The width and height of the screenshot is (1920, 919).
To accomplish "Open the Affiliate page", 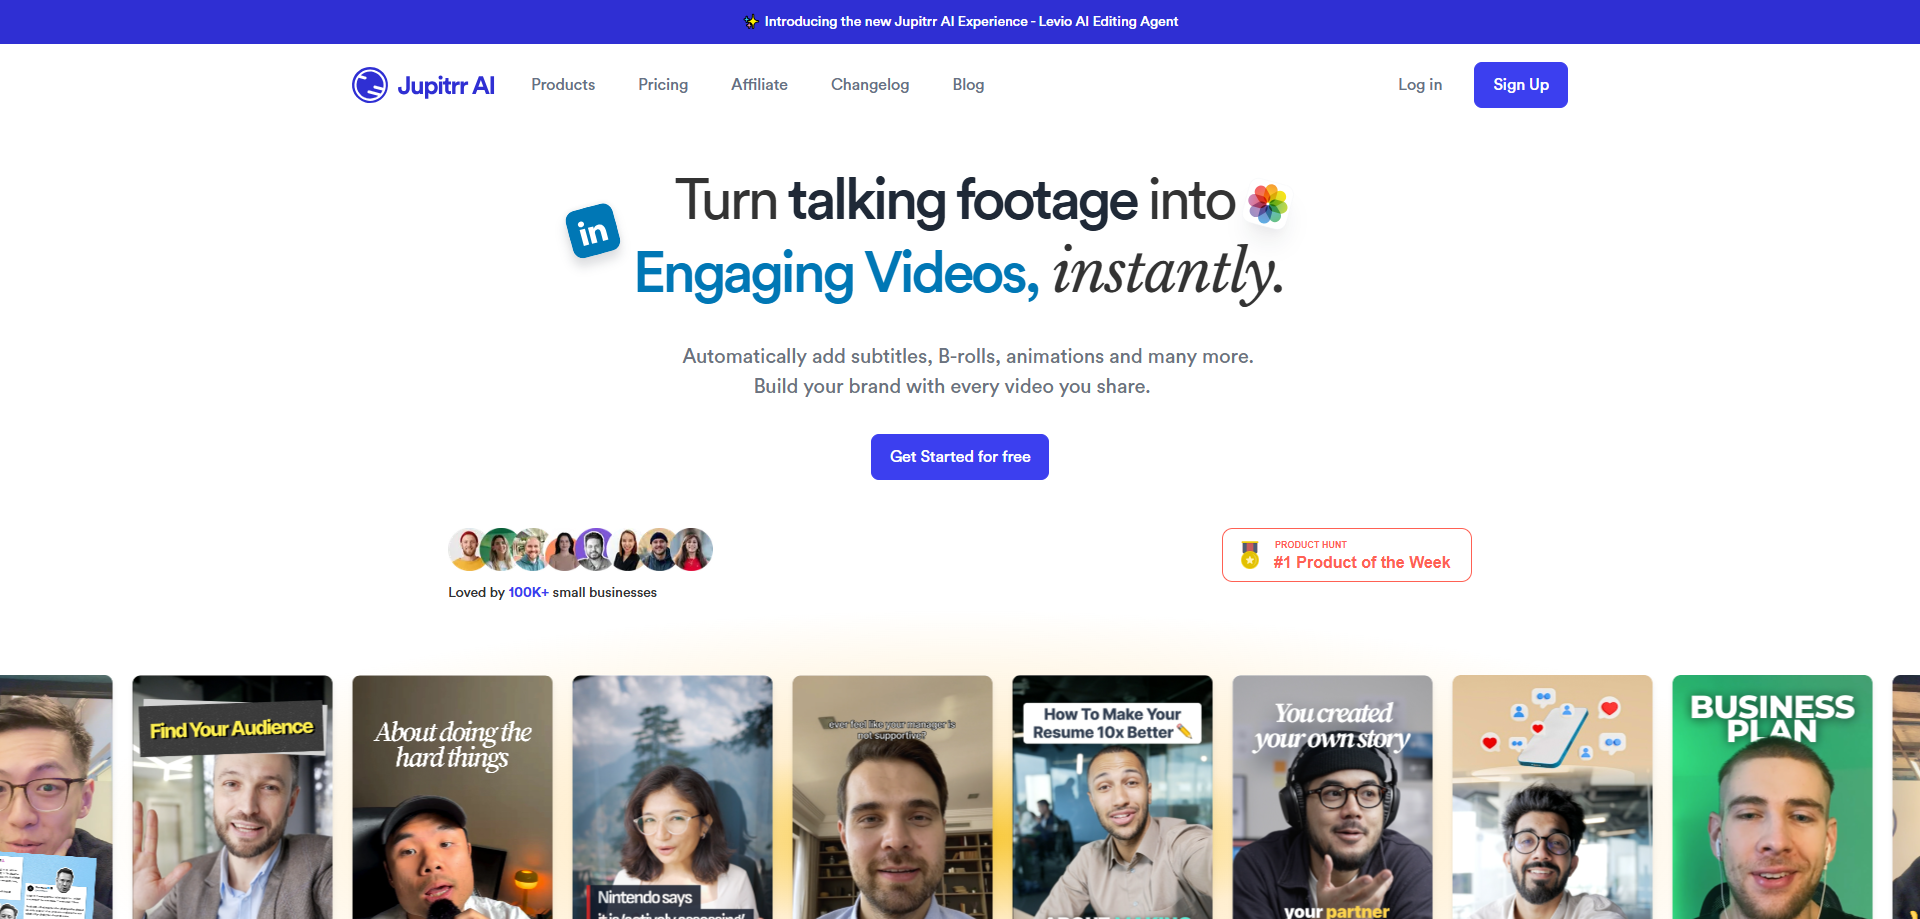I will (759, 85).
